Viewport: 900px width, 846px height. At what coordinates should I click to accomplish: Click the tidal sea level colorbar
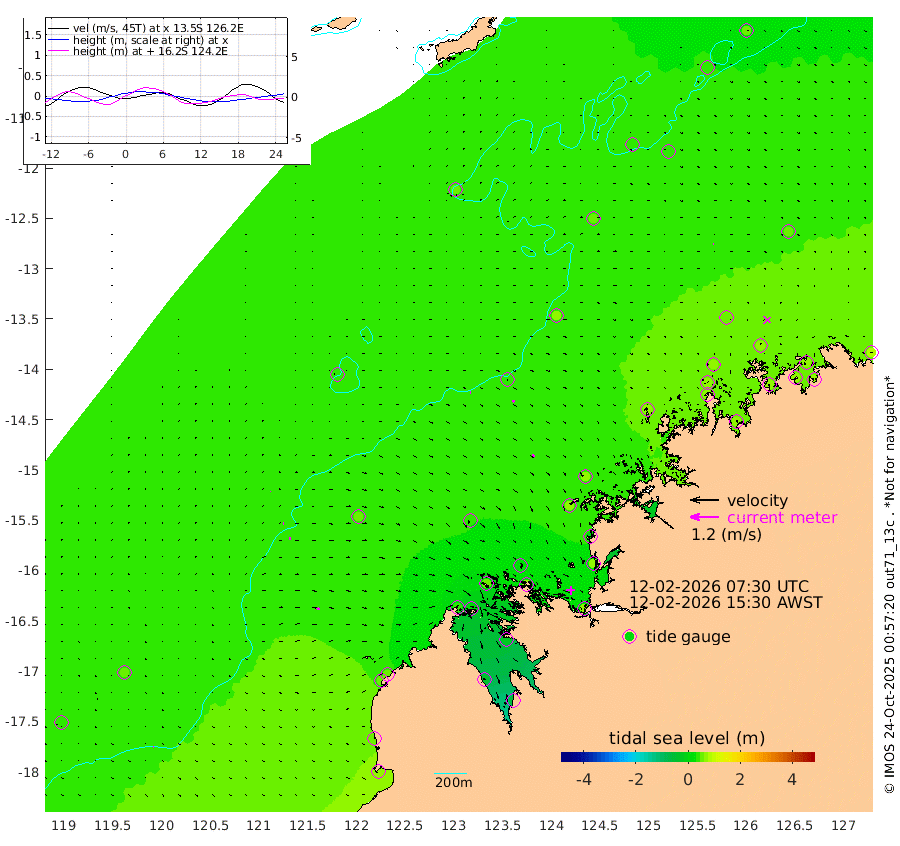[688, 756]
